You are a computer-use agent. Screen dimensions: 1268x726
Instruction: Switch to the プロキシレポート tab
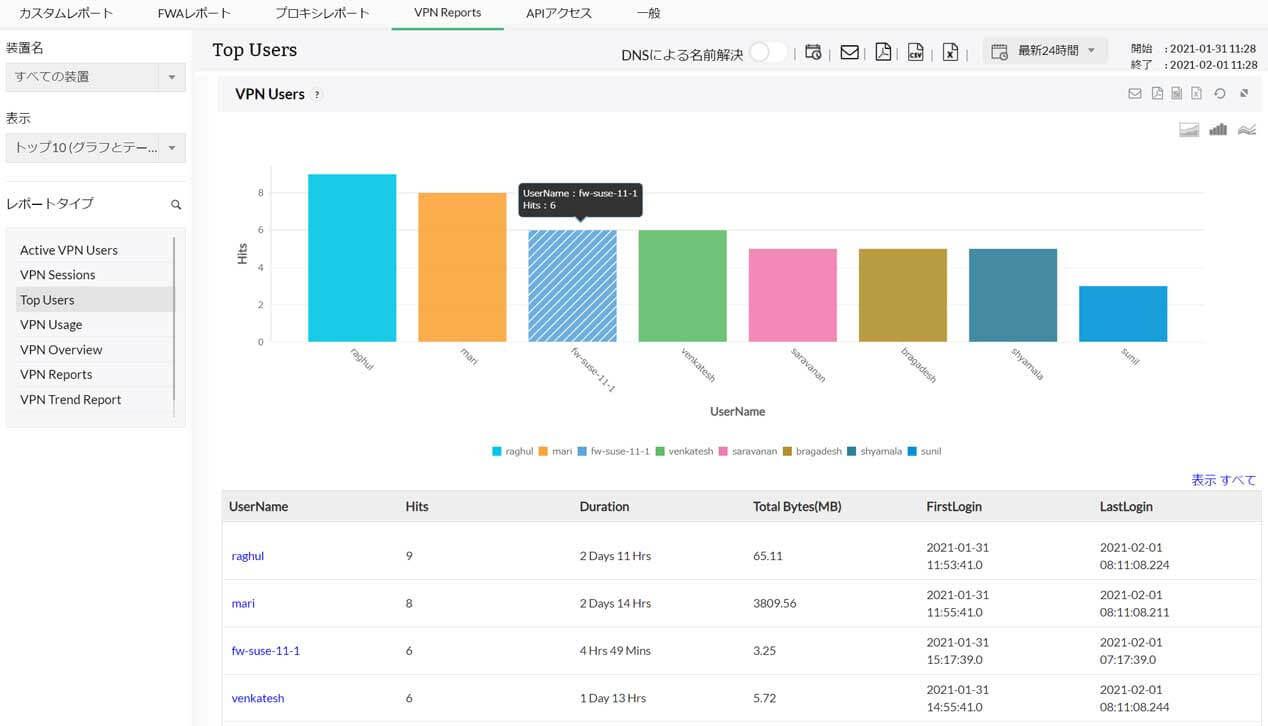pos(322,14)
